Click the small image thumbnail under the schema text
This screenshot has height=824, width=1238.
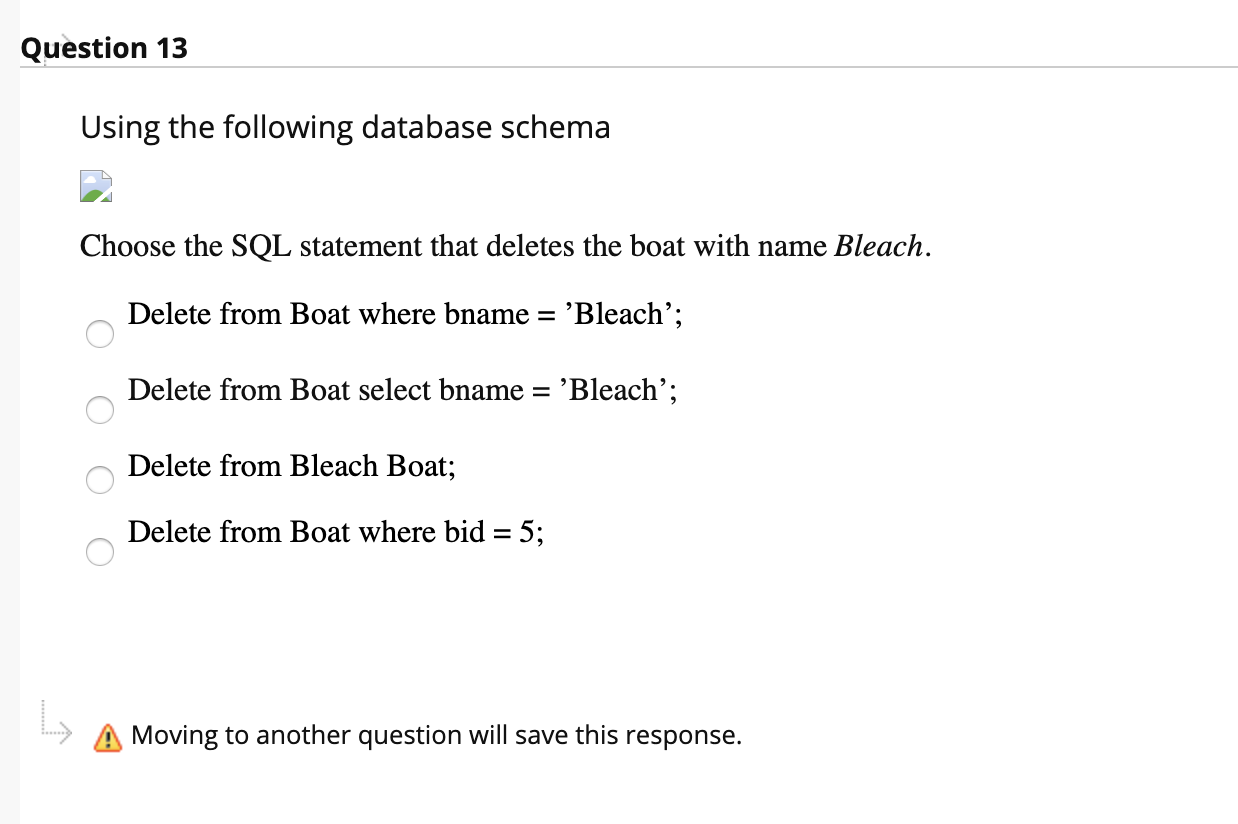95,185
